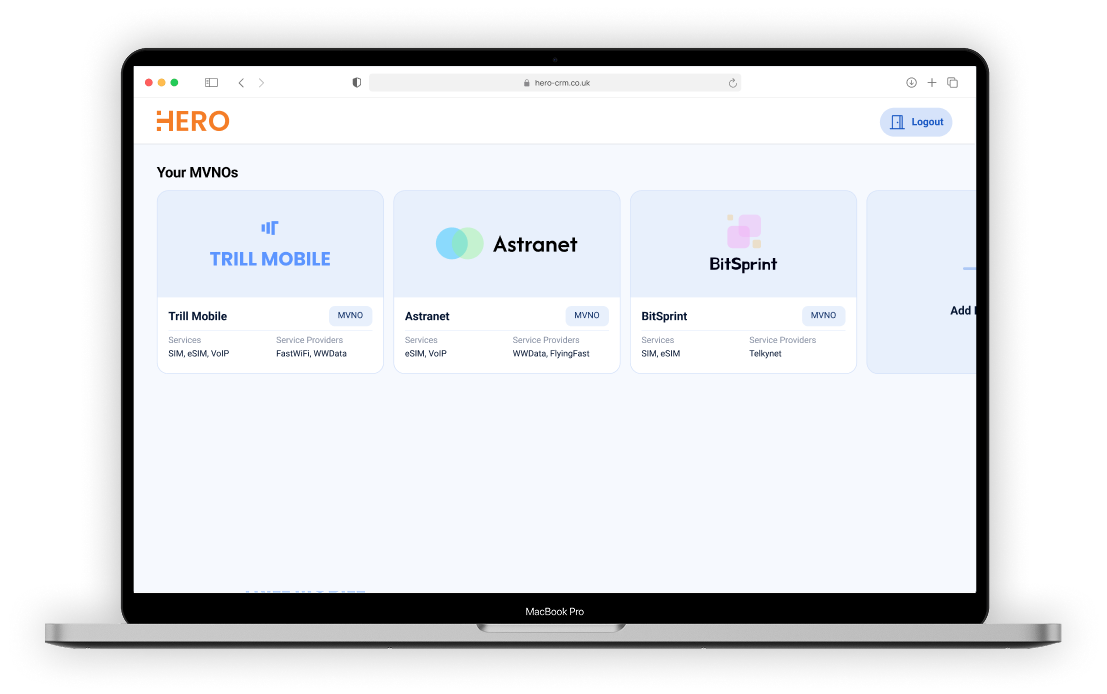The image size is (1107, 694).
Task: Click the privacy shield icon in Safari toolbar
Action: pos(356,83)
